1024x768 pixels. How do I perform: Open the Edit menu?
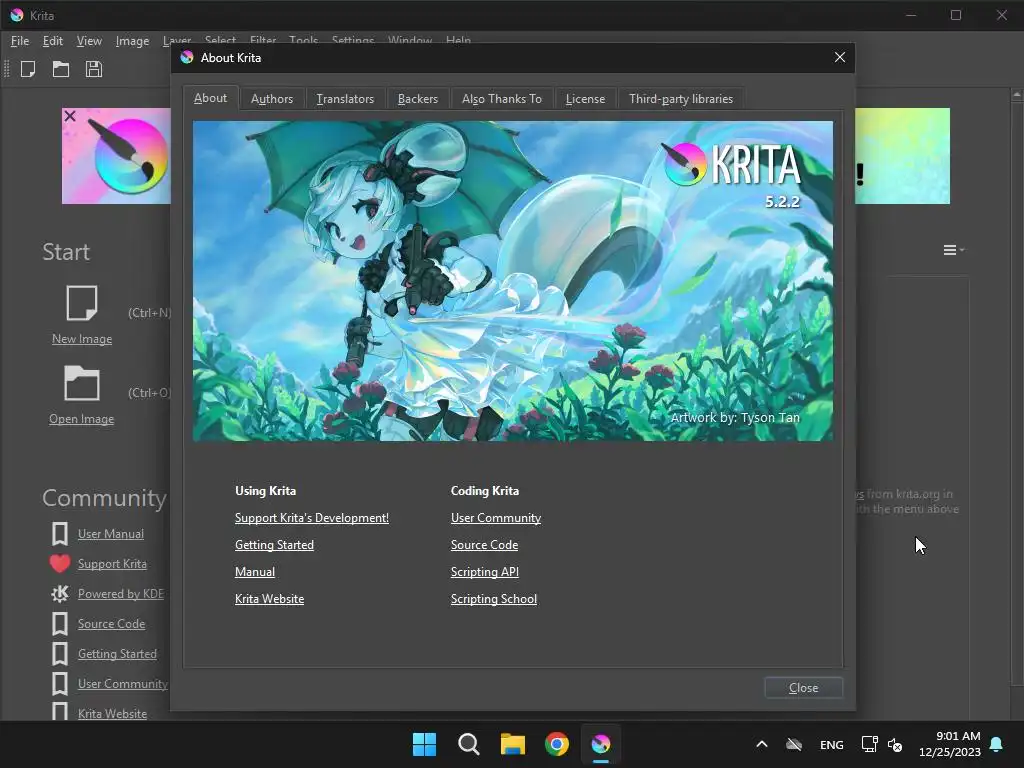click(52, 41)
